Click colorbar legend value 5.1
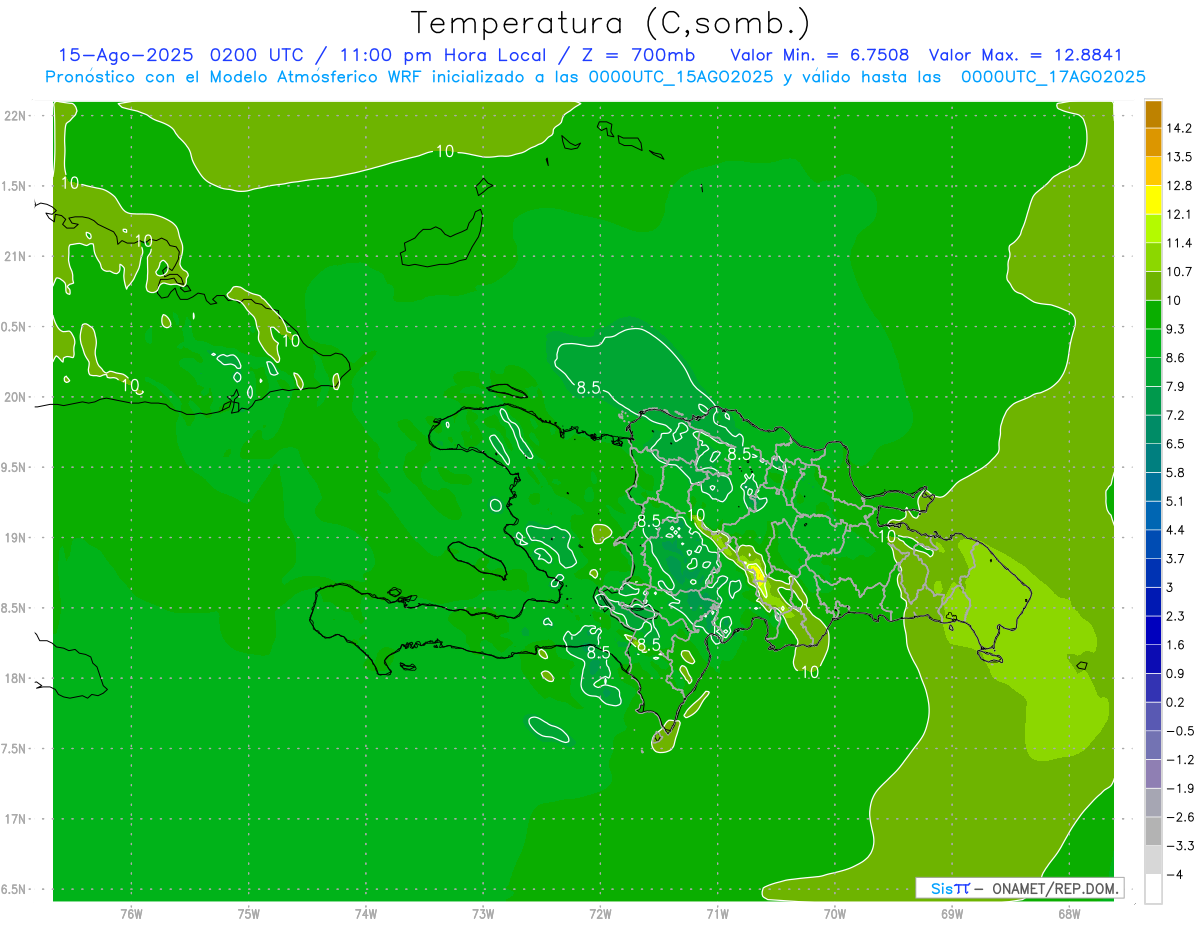This screenshot has width=1200, height=927. [1177, 501]
